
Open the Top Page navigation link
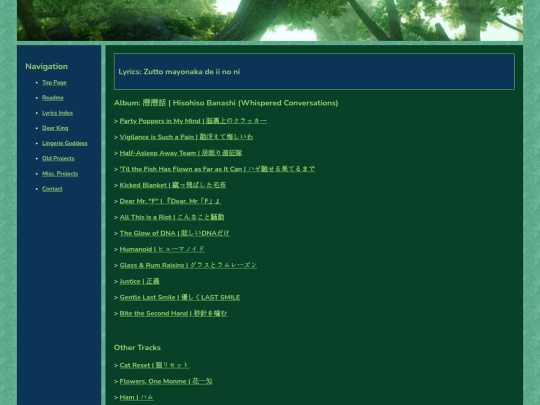coord(54,83)
